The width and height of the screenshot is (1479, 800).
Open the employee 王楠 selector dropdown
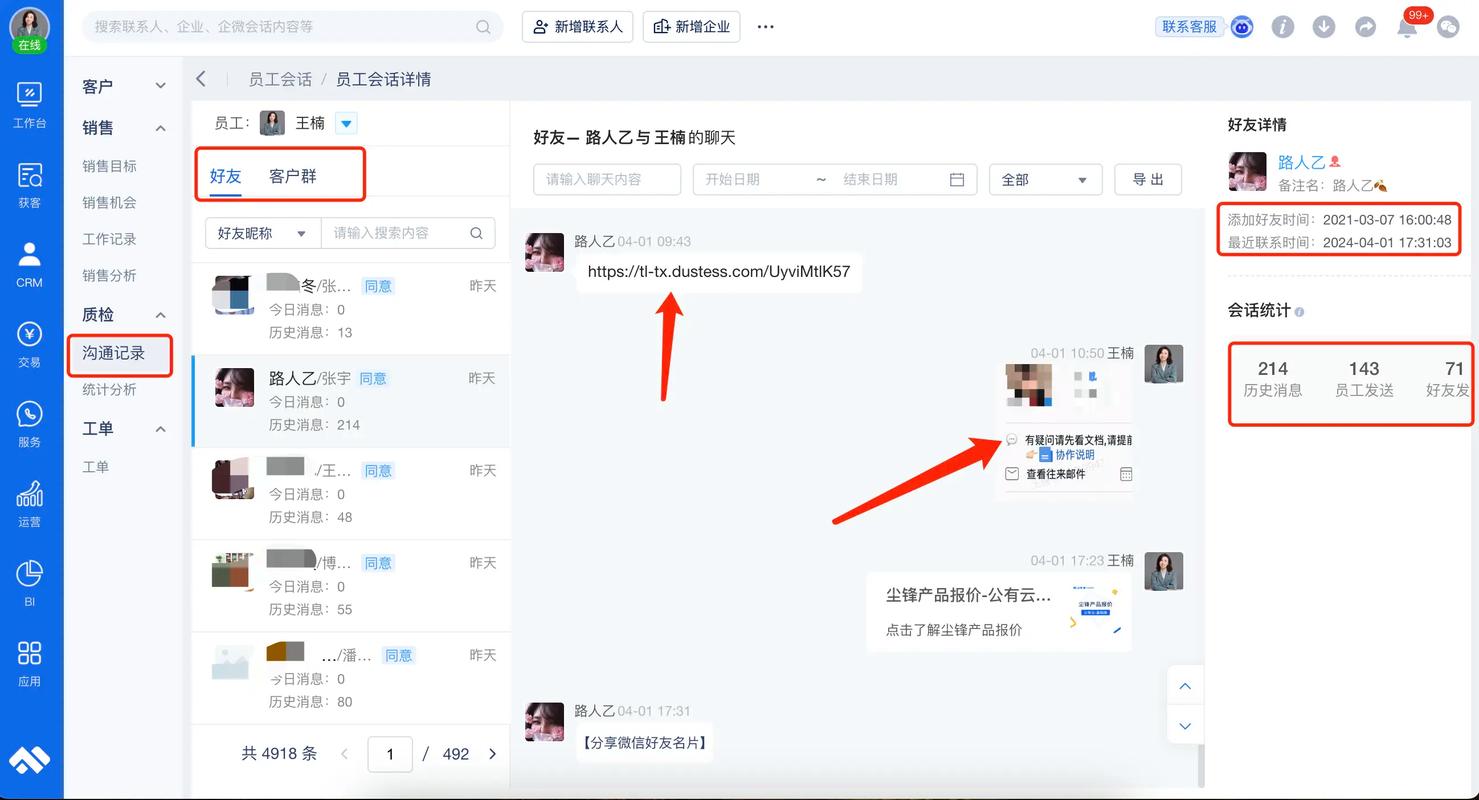click(x=346, y=123)
